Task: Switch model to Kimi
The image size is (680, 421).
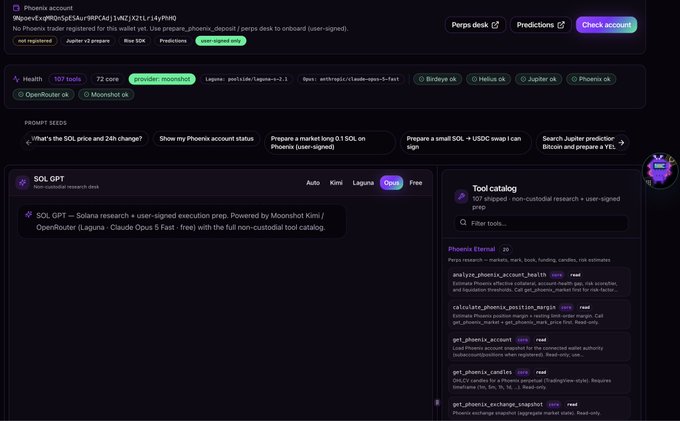Action: (336, 183)
